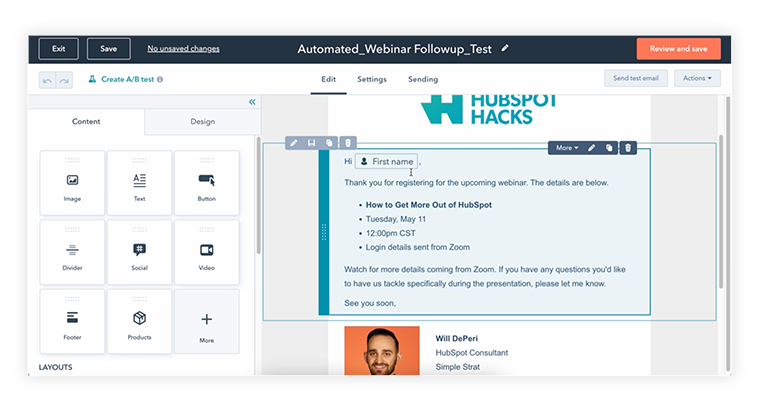Choose the Text module

tap(140, 183)
